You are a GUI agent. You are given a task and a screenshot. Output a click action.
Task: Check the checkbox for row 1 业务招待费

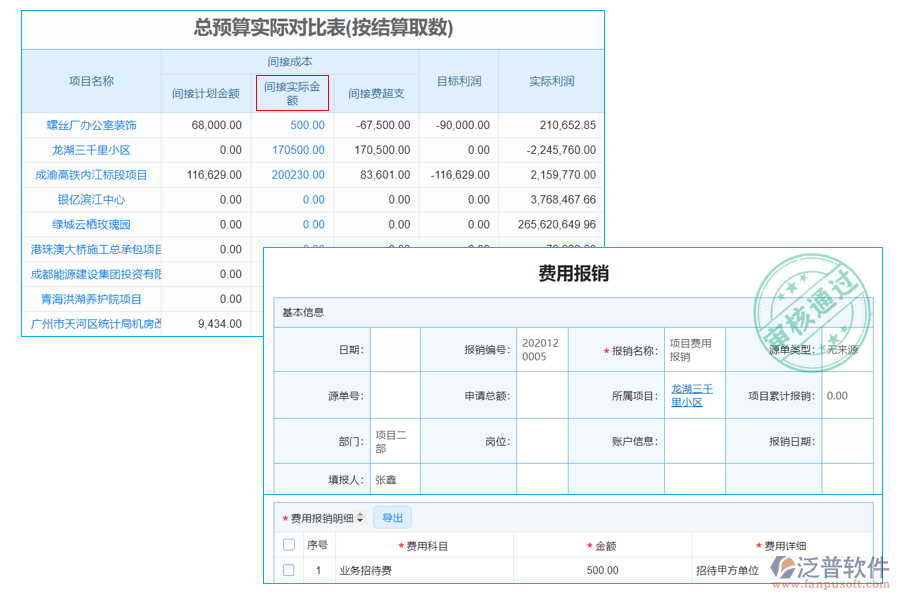(x=288, y=568)
